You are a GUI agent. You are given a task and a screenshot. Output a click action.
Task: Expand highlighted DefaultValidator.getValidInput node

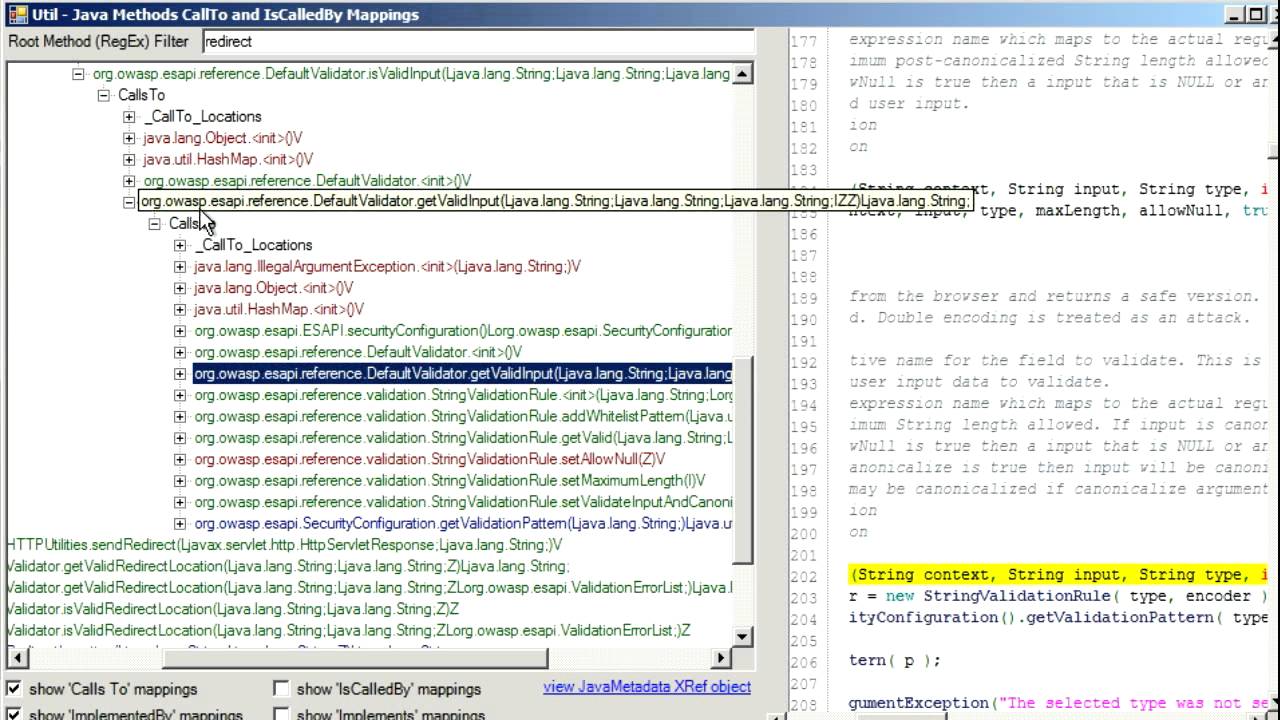click(x=180, y=374)
